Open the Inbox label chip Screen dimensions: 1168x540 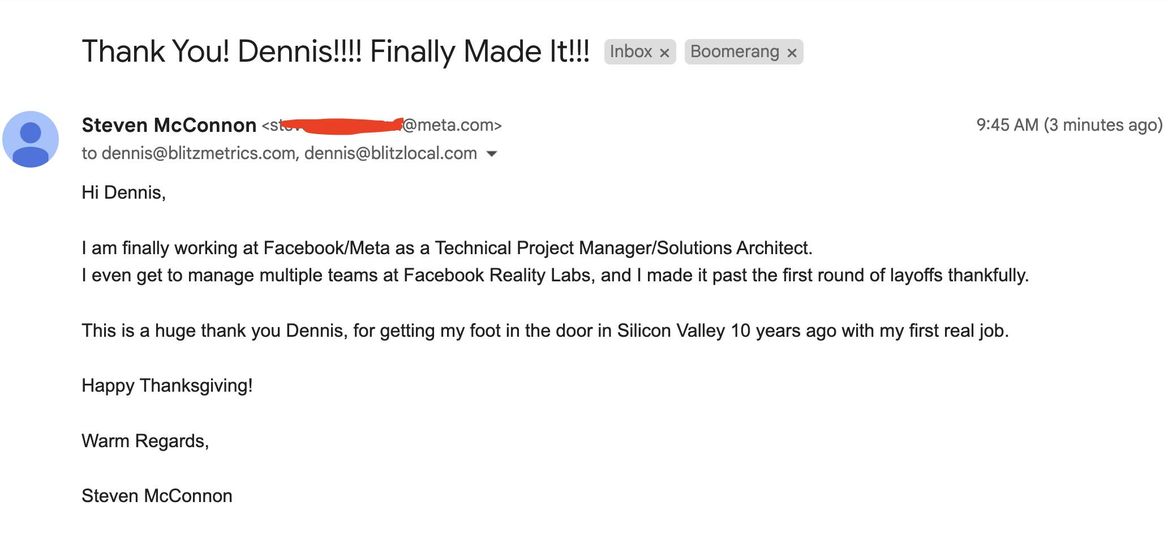(631, 51)
